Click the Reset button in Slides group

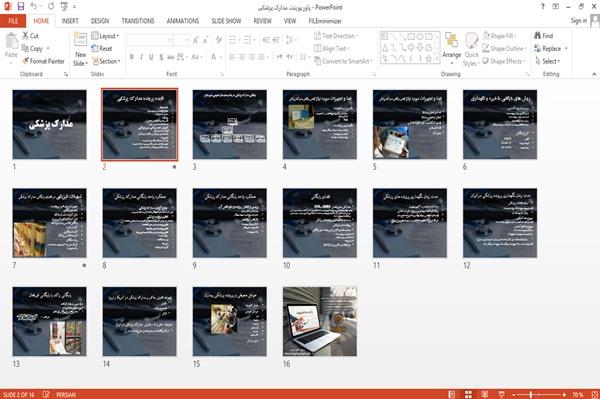coord(102,49)
